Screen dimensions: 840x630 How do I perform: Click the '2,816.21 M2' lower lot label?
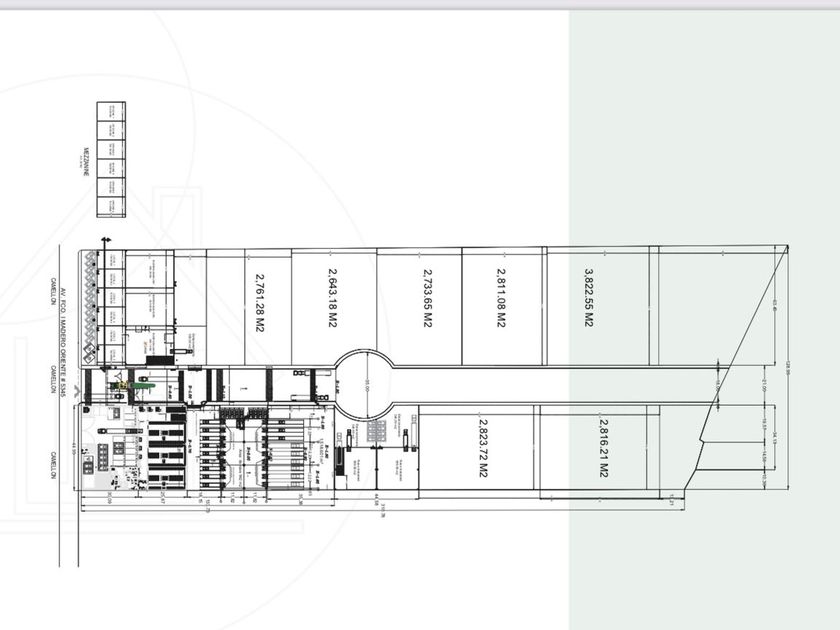[603, 448]
